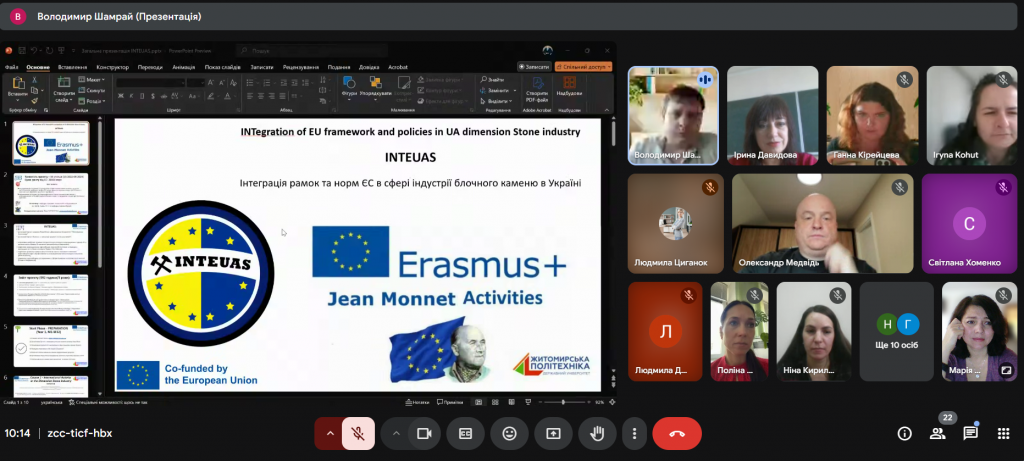Screen dimensions: 1024x461
Task: Show the participants people panel
Action: pyautogui.click(x=938, y=434)
